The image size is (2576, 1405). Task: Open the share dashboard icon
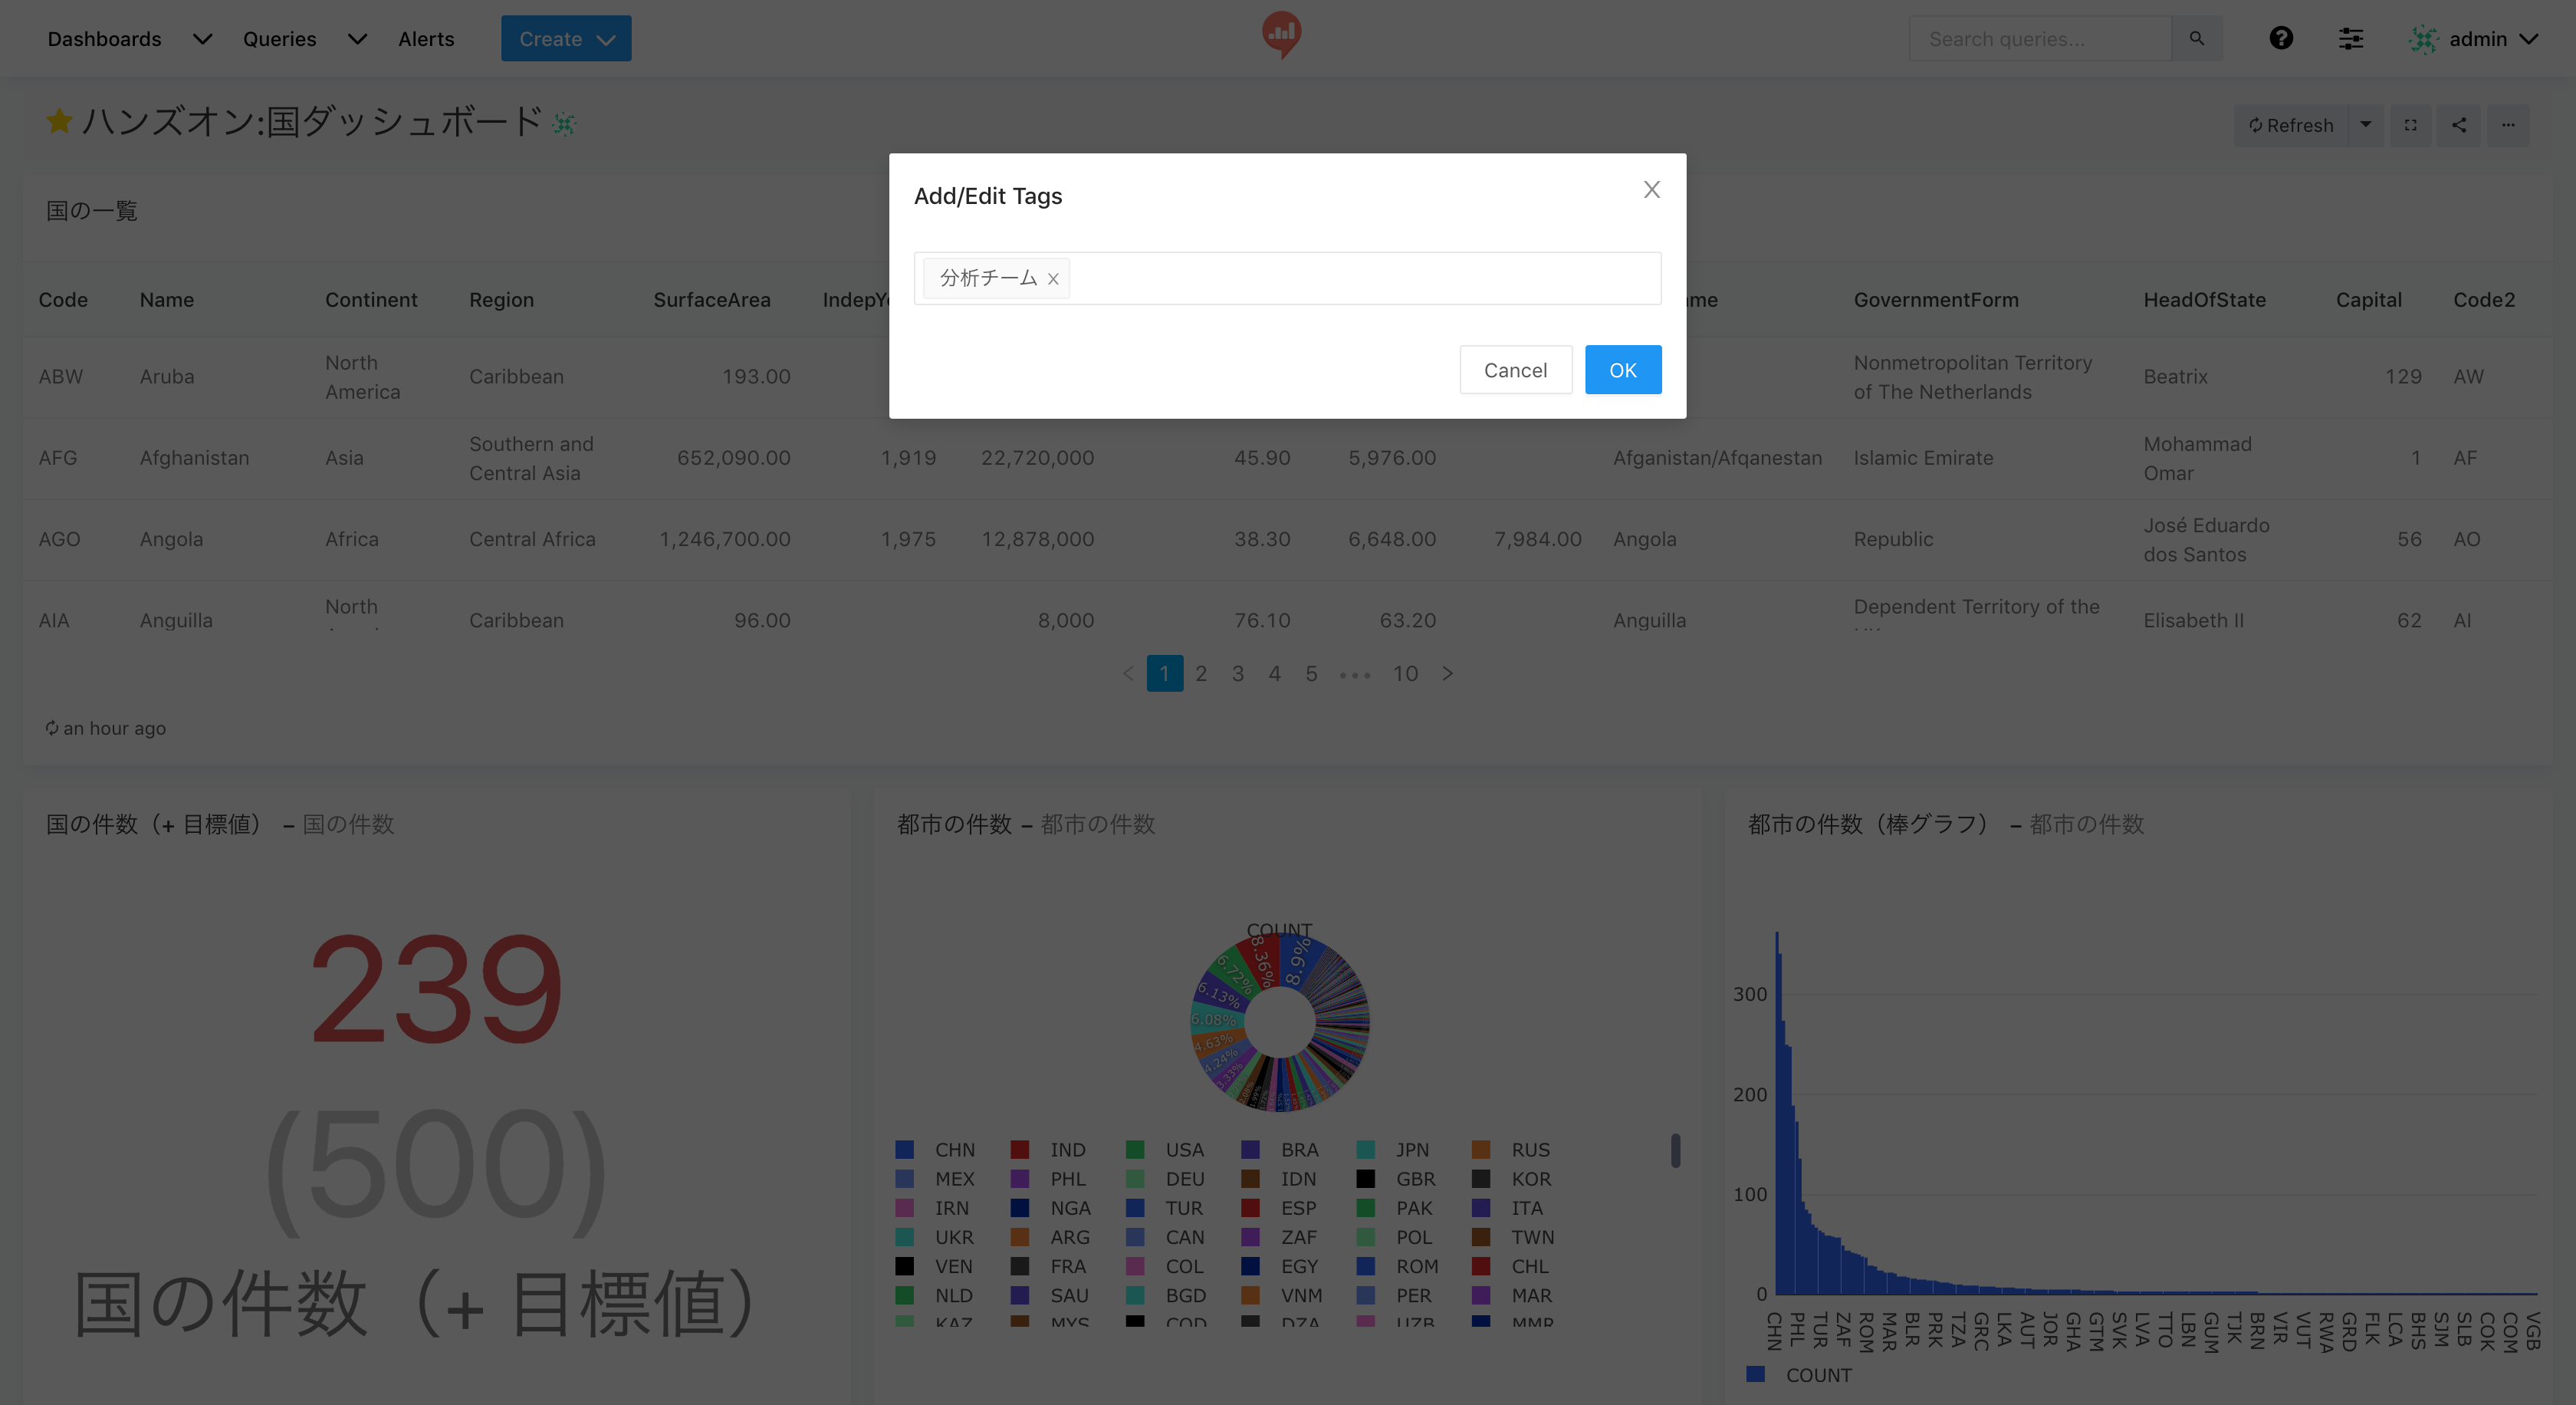tap(2459, 125)
